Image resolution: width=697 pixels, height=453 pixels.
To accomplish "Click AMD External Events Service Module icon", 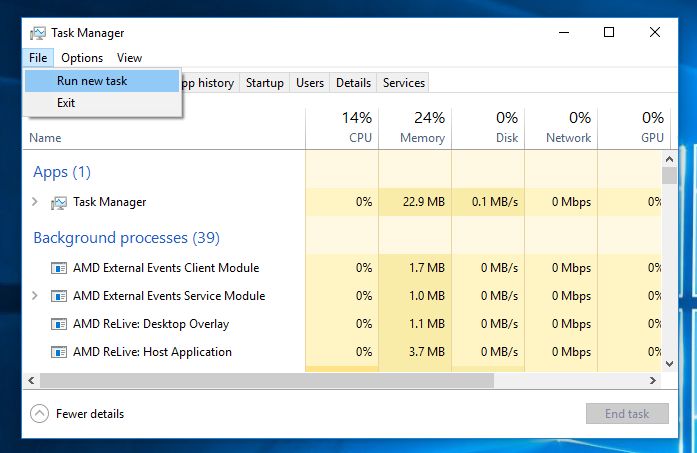I will [58, 296].
